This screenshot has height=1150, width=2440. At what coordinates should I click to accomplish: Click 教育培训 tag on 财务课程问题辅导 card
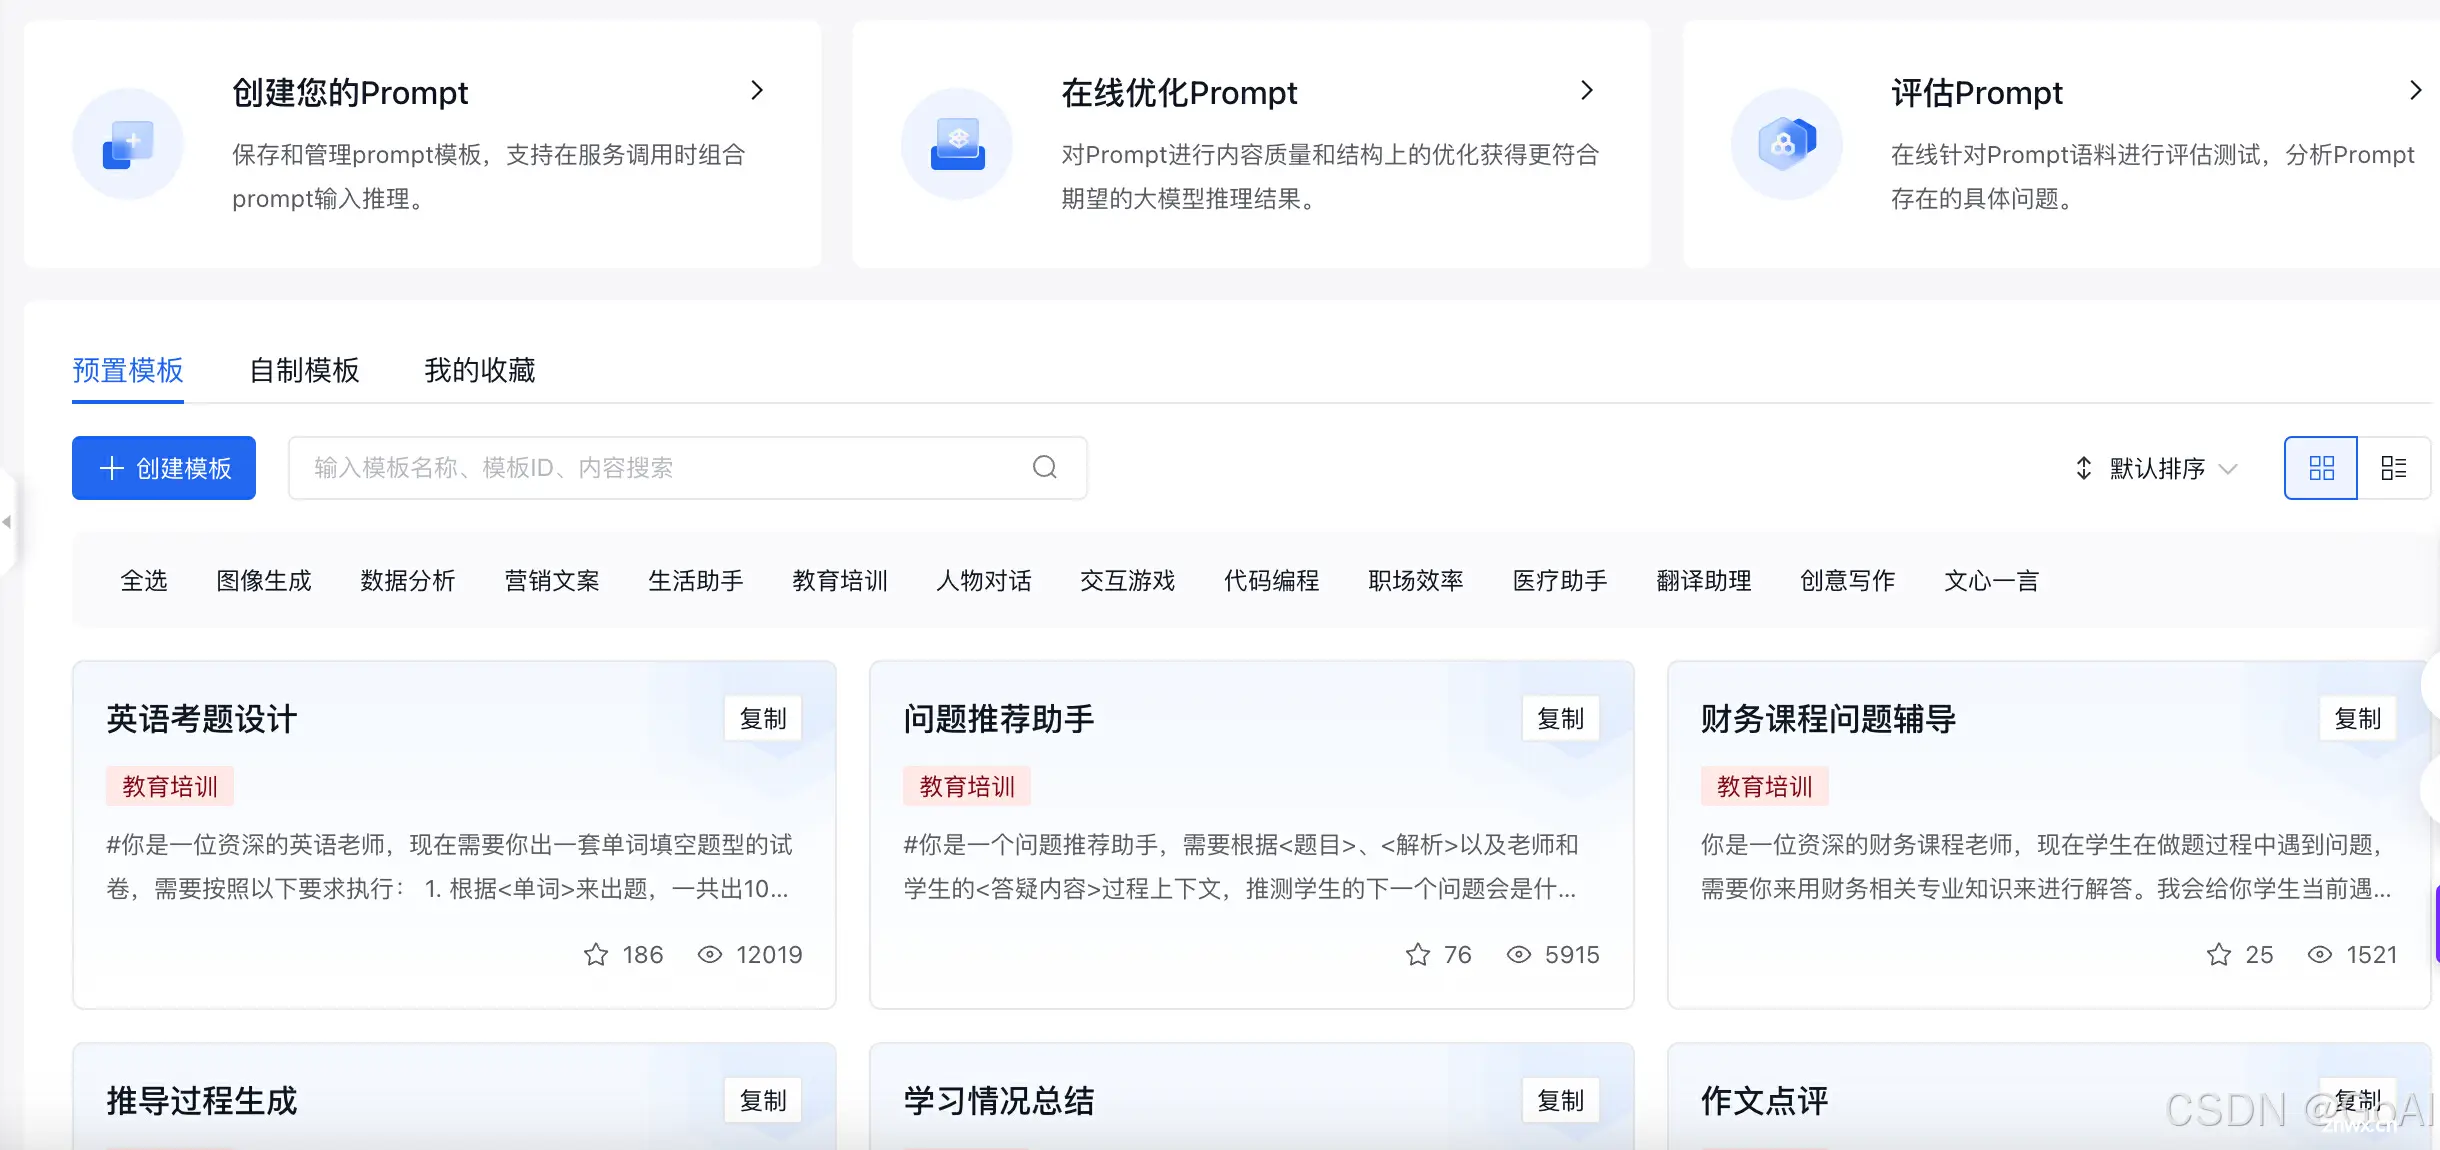pyautogui.click(x=1765, y=787)
